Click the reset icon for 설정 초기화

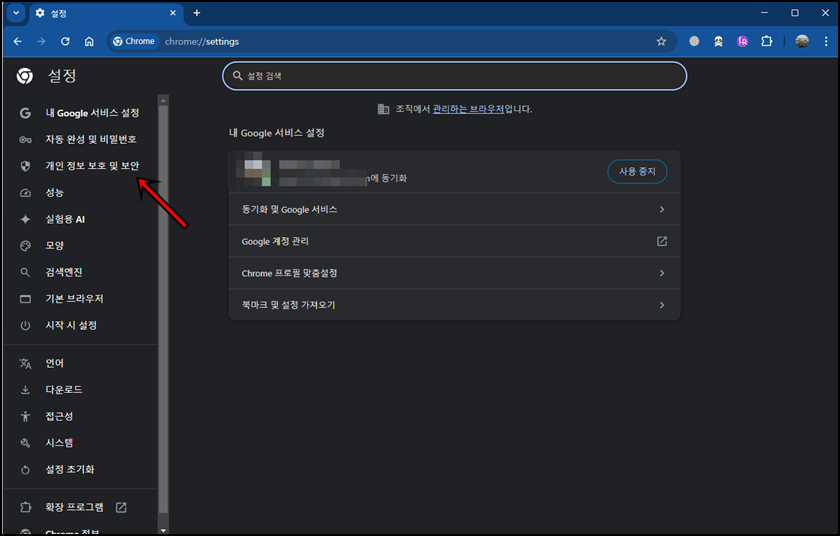[x=25, y=470]
